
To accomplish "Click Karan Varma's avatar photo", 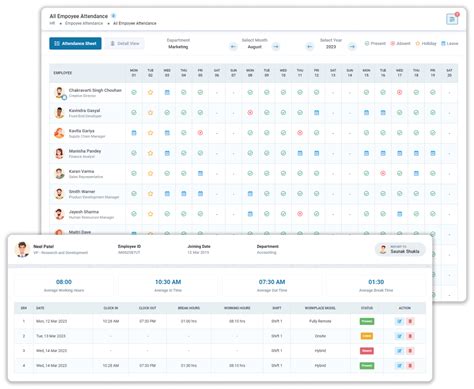I will [x=60, y=173].
